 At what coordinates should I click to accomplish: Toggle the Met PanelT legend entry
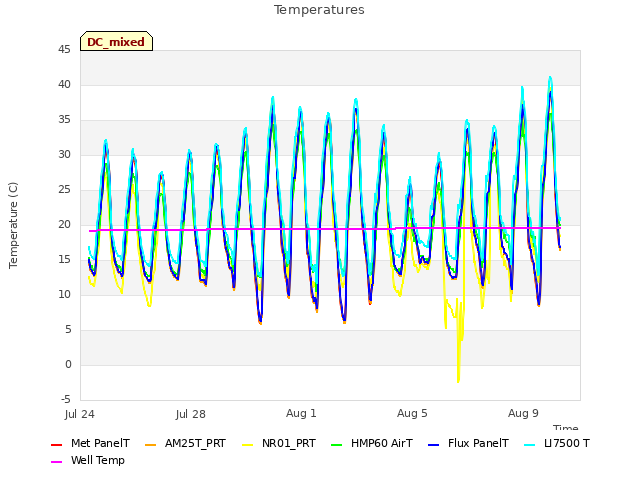(90, 443)
